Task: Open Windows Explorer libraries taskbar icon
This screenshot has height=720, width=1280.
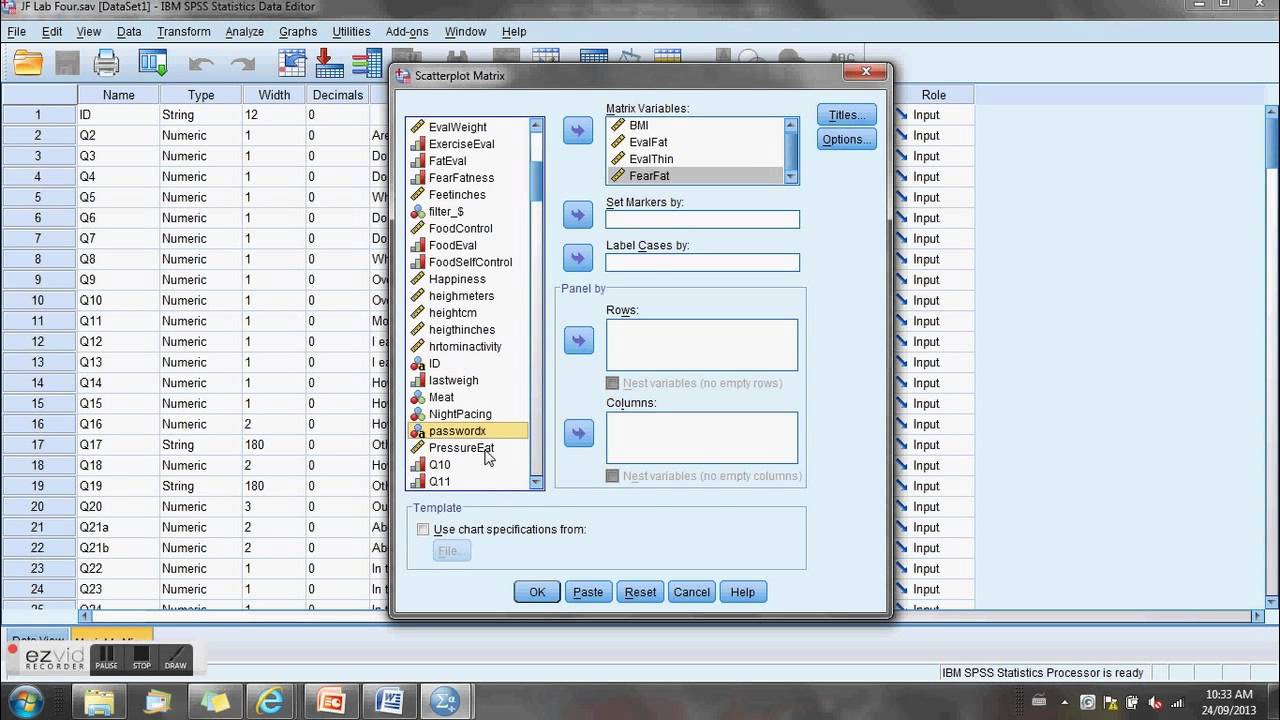Action: (x=101, y=701)
